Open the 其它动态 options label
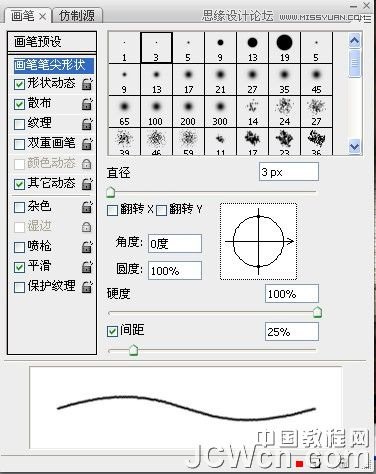This screenshot has width=376, height=474. (x=51, y=183)
